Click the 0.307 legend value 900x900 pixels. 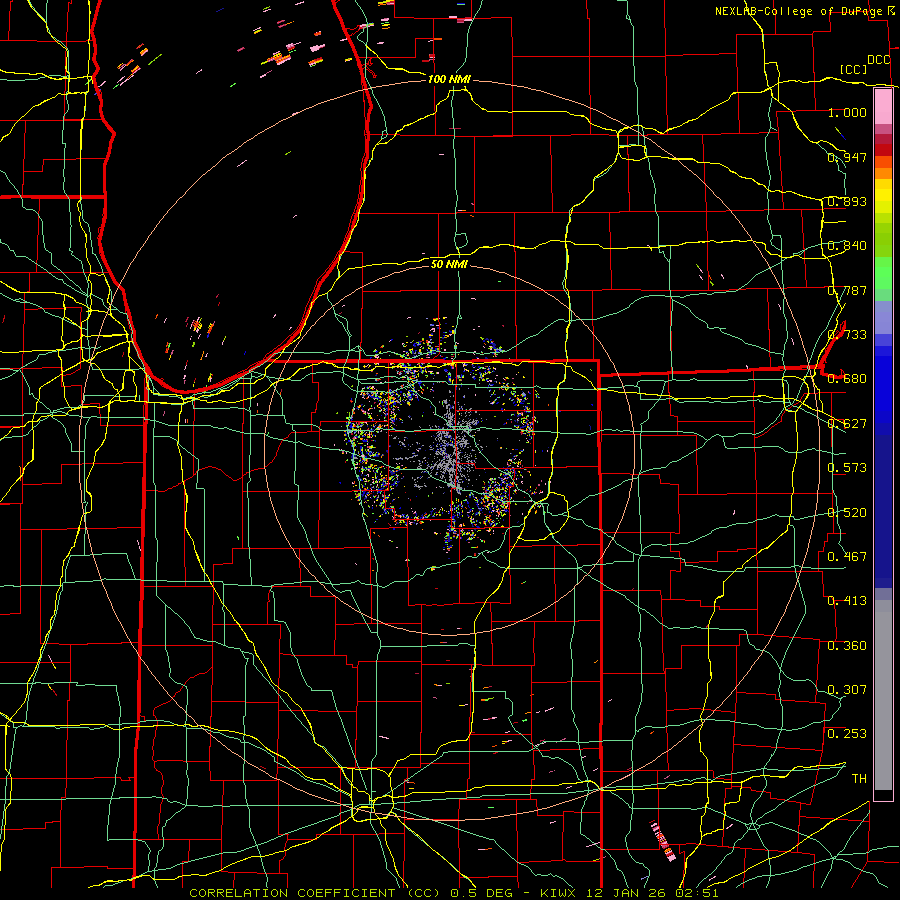(847, 689)
